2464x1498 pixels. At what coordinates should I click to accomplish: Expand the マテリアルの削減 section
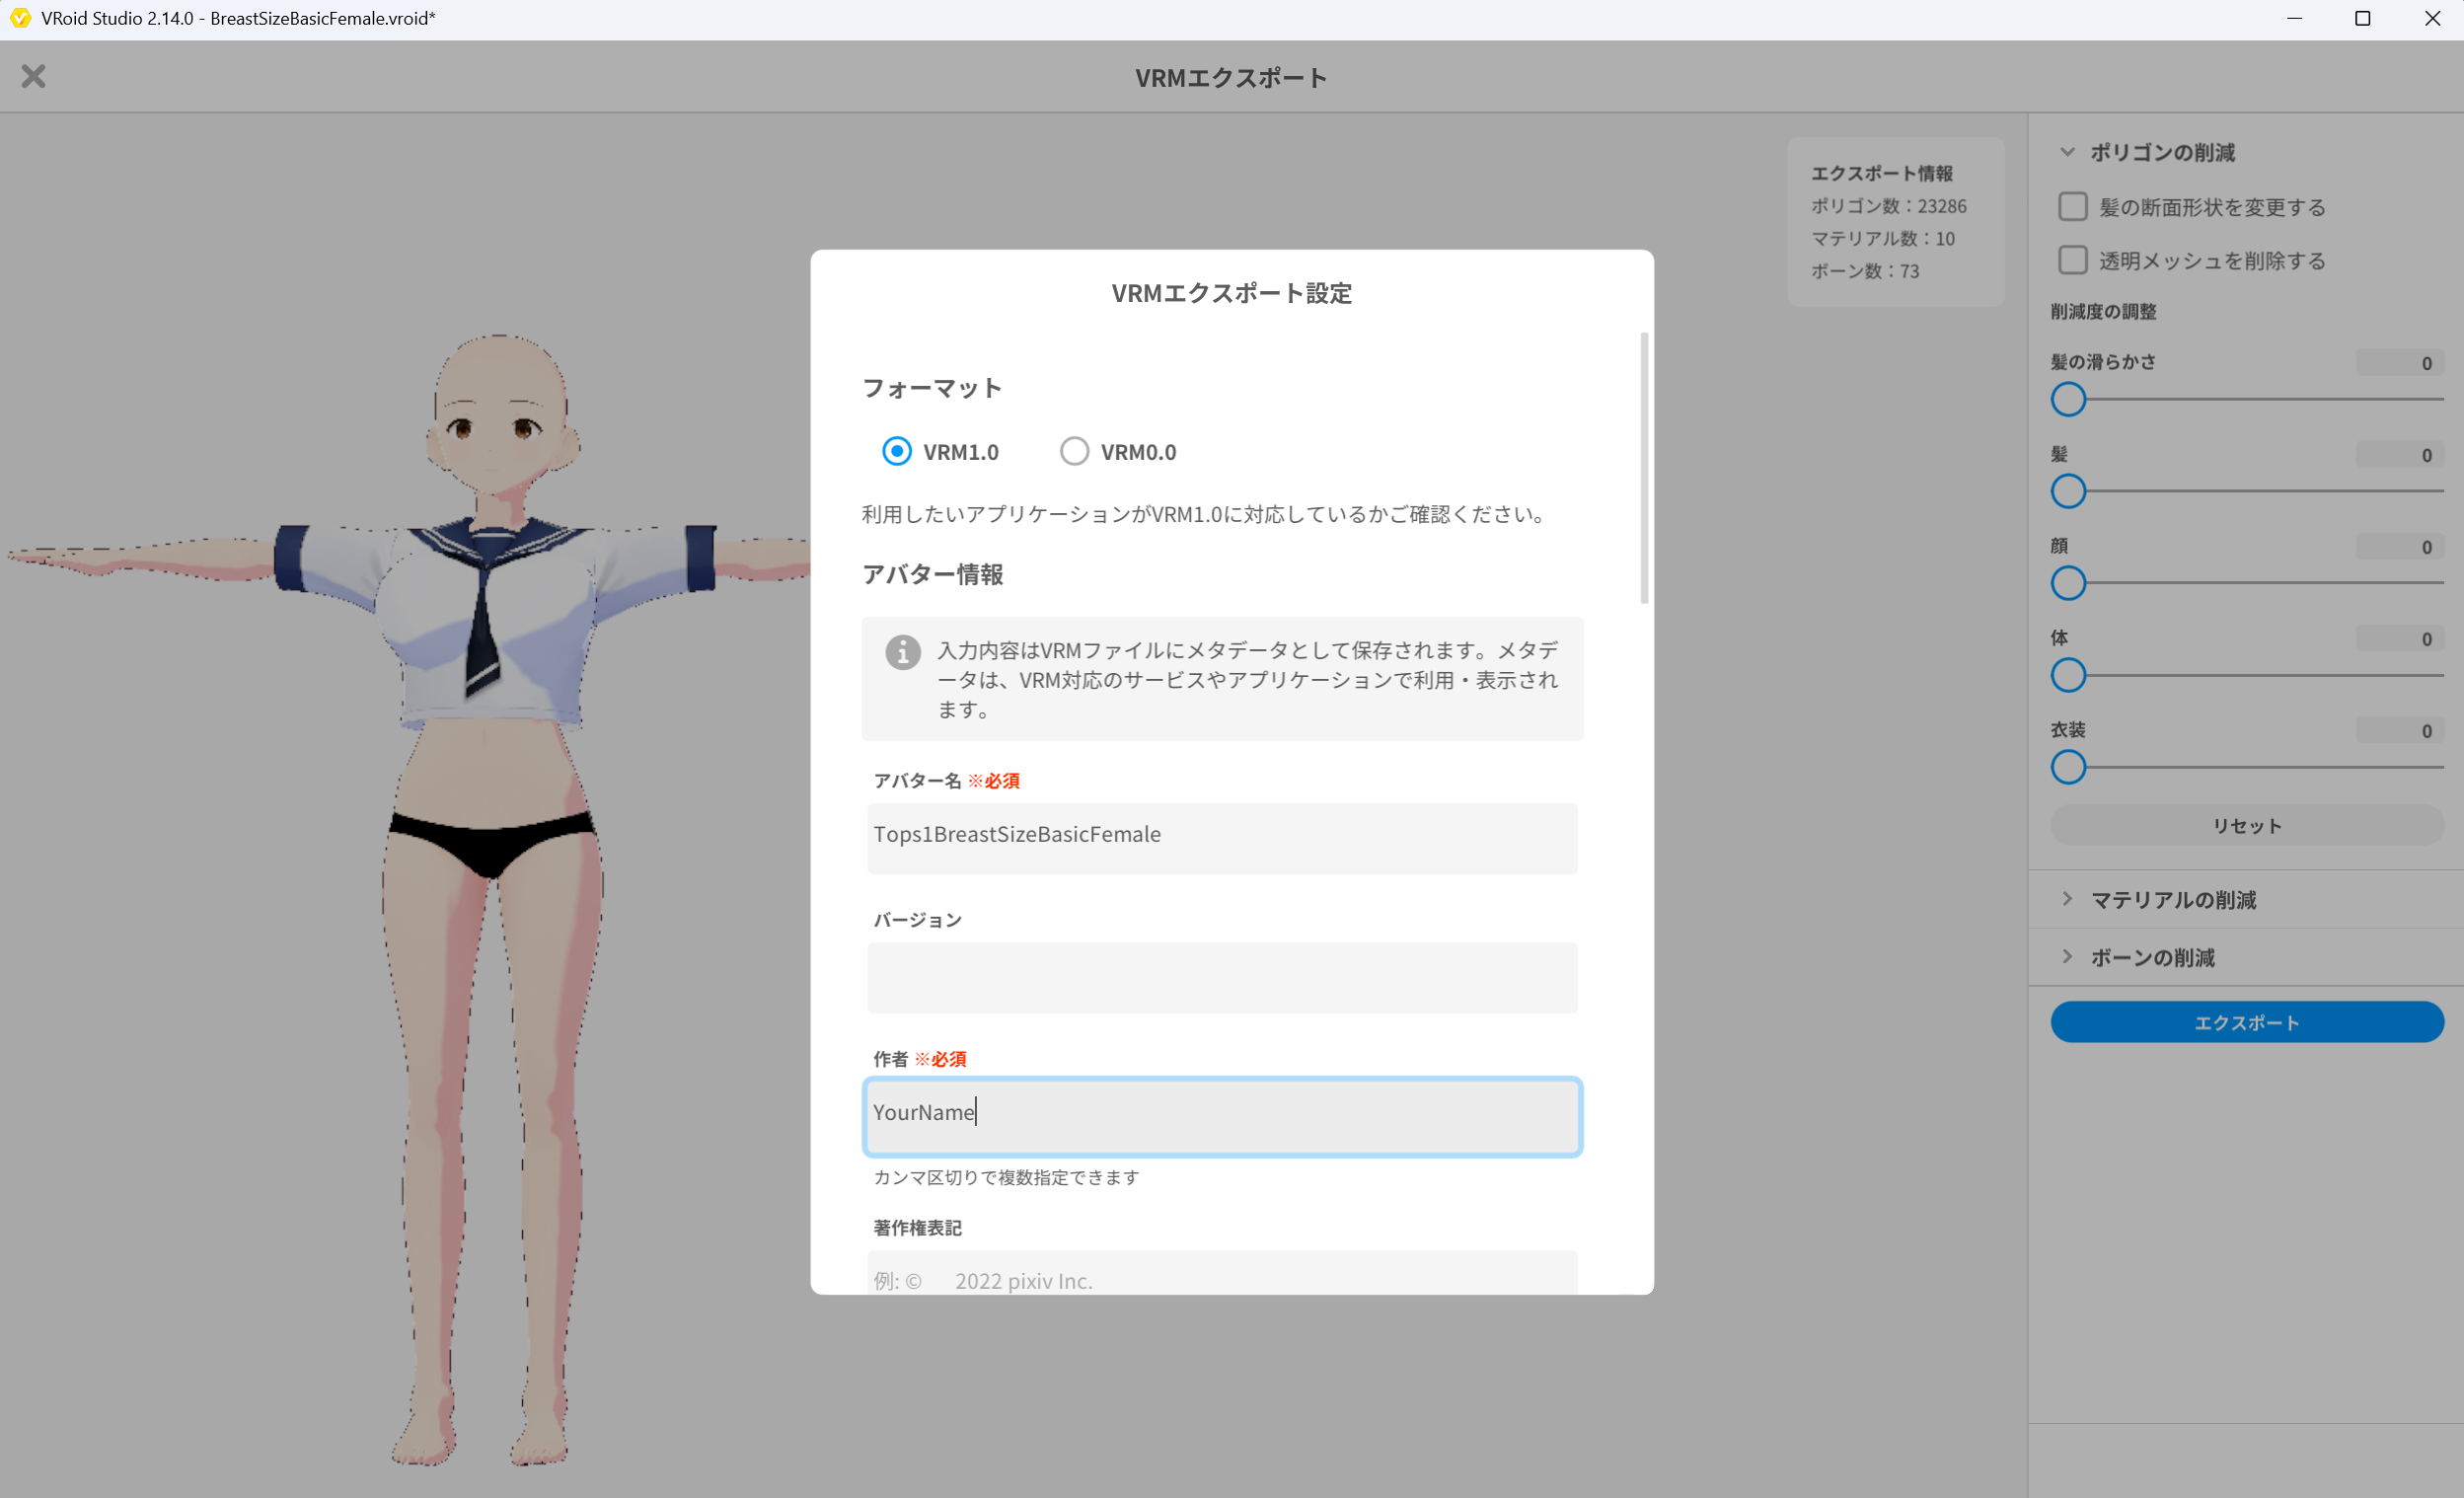2067,899
